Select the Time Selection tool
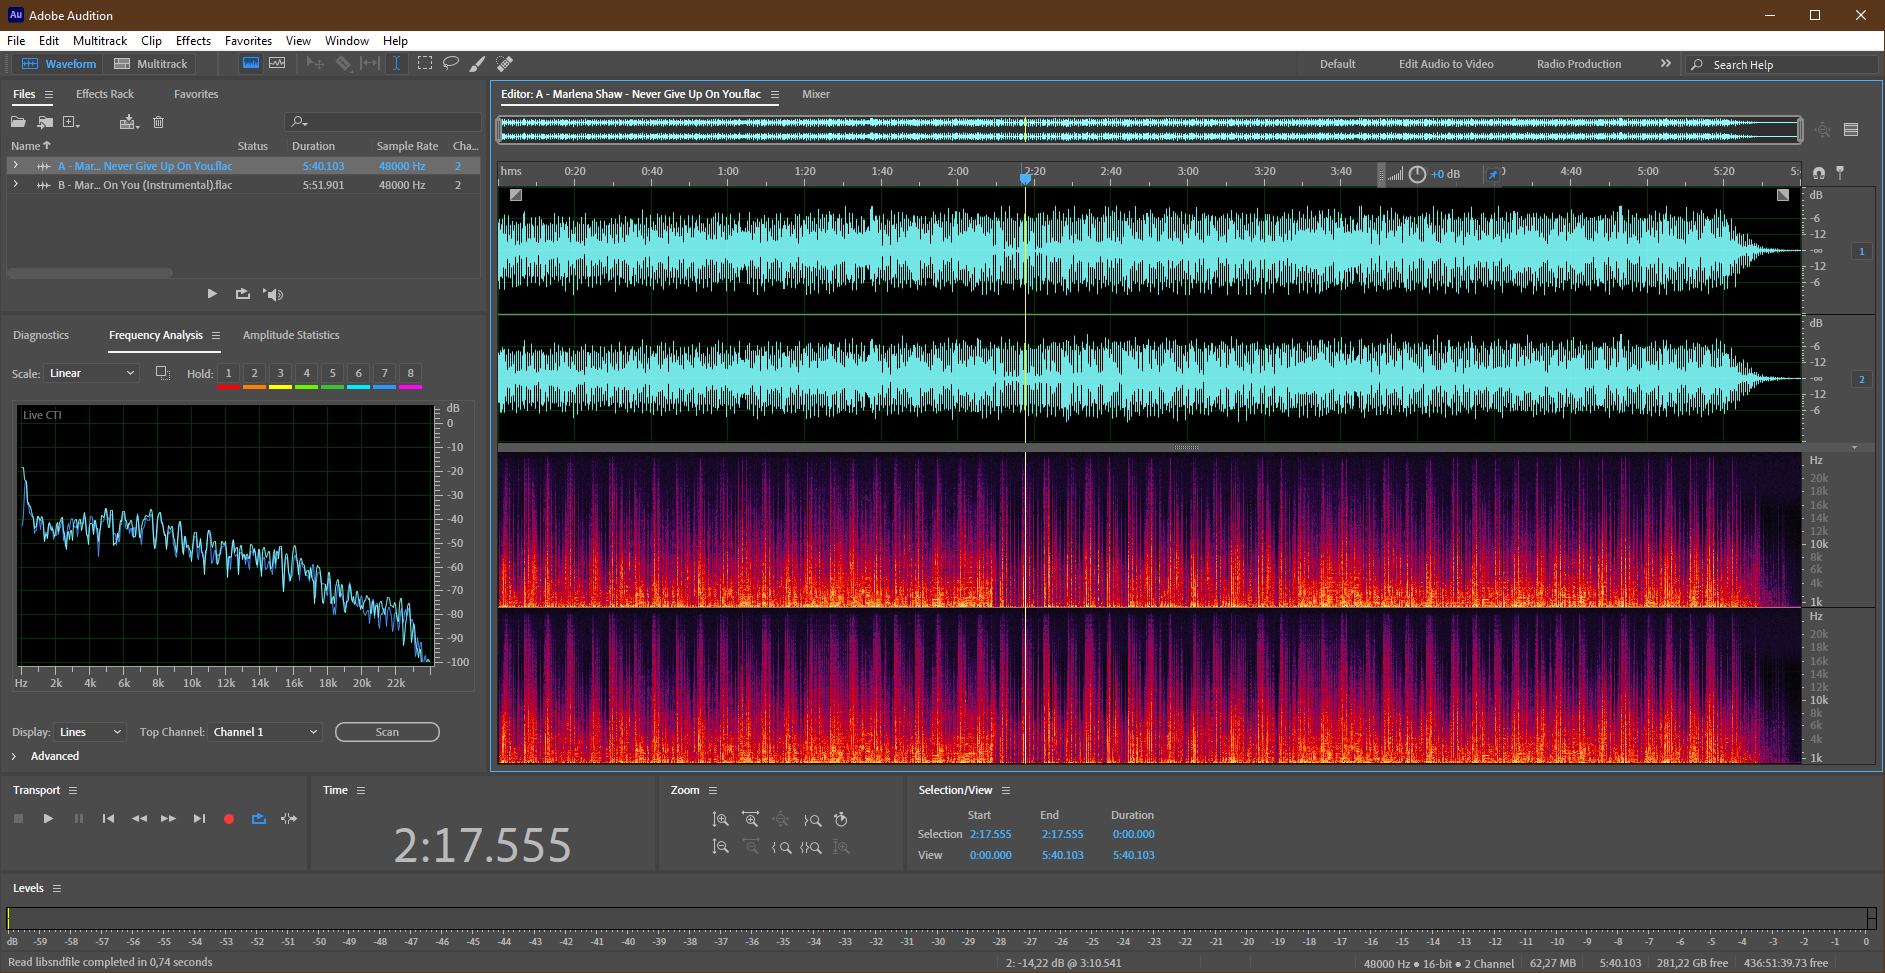 [397, 63]
